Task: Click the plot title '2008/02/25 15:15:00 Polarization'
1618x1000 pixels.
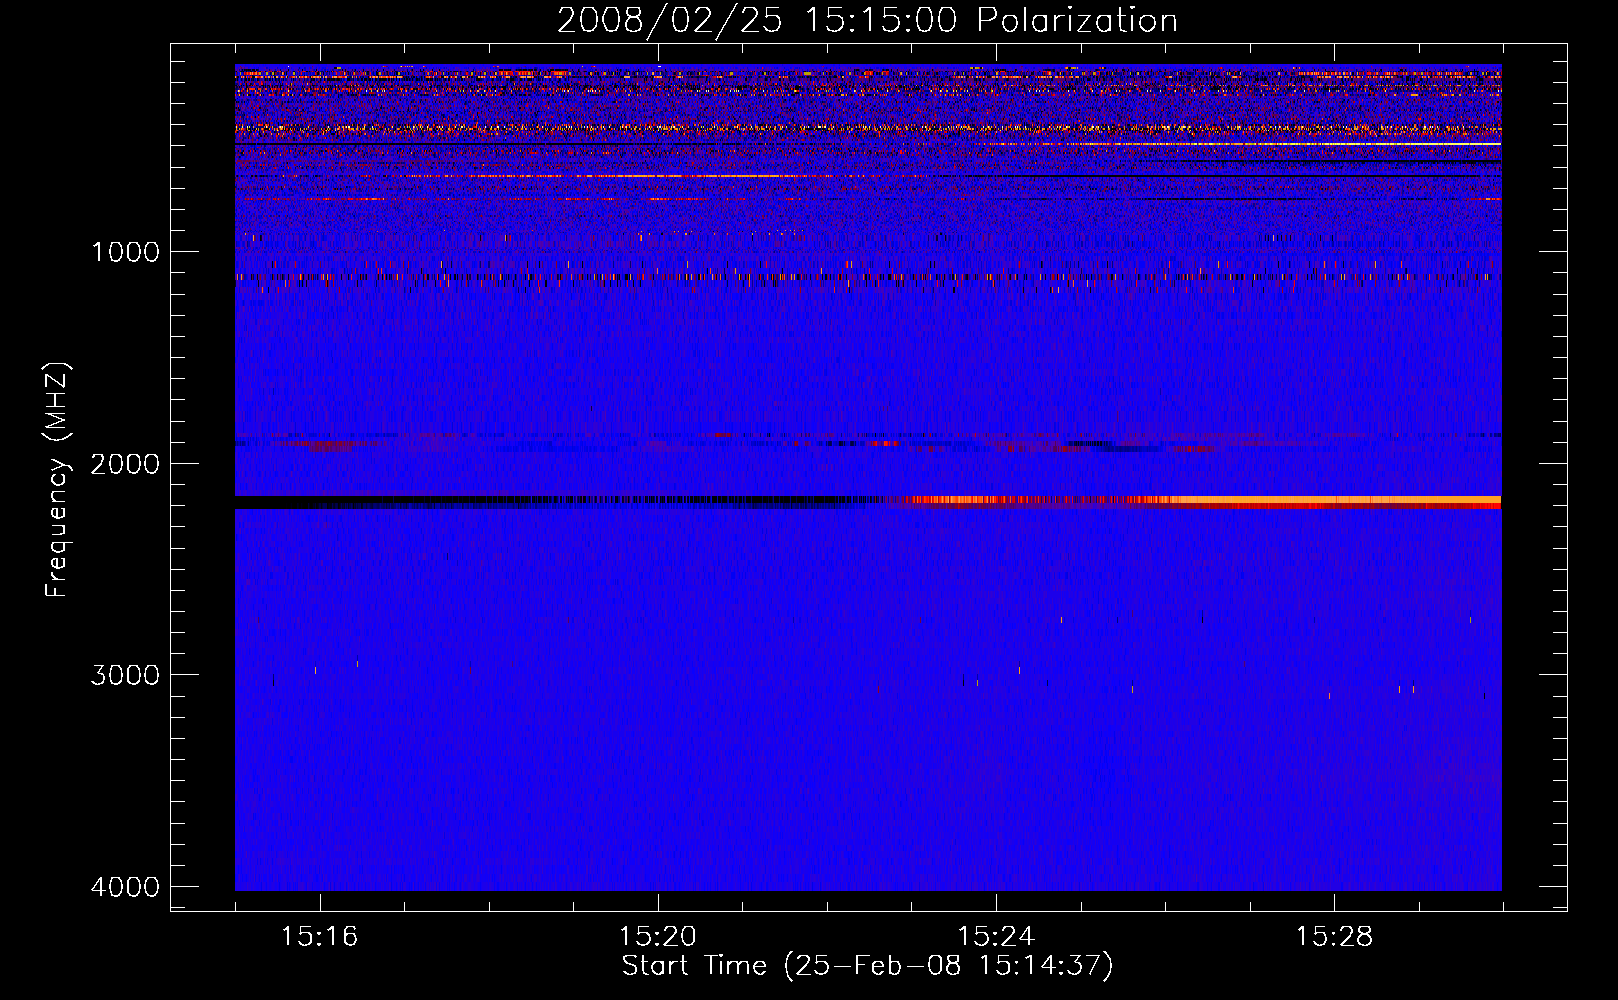Action: tap(867, 20)
